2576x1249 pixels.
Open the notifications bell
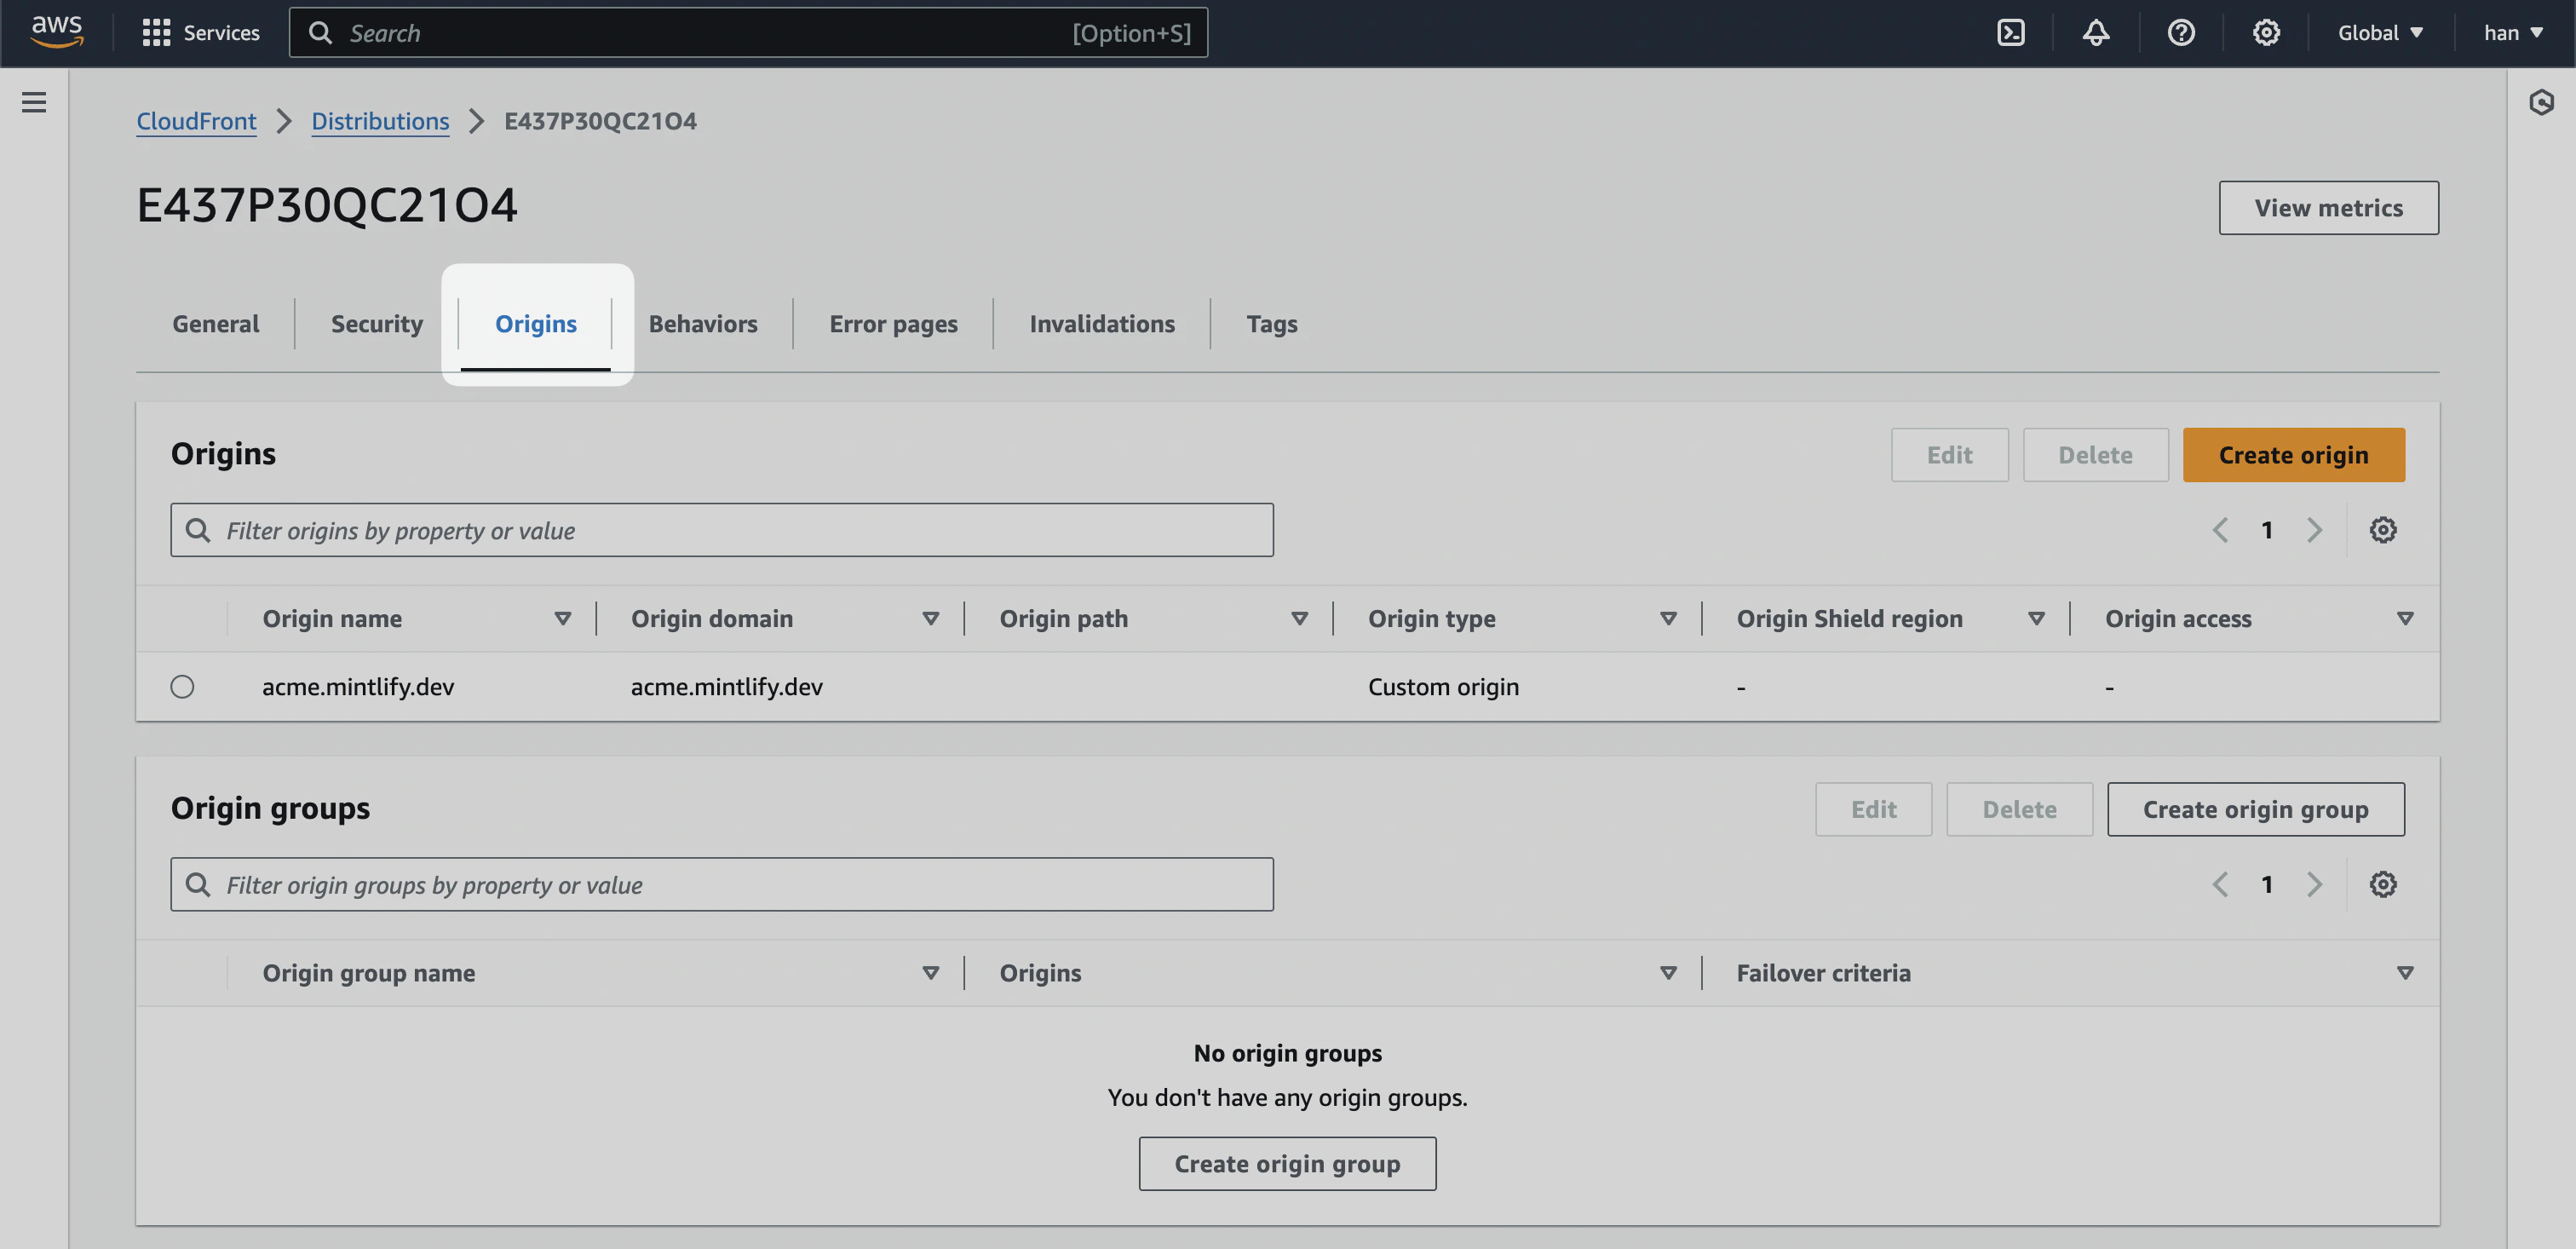(2096, 32)
